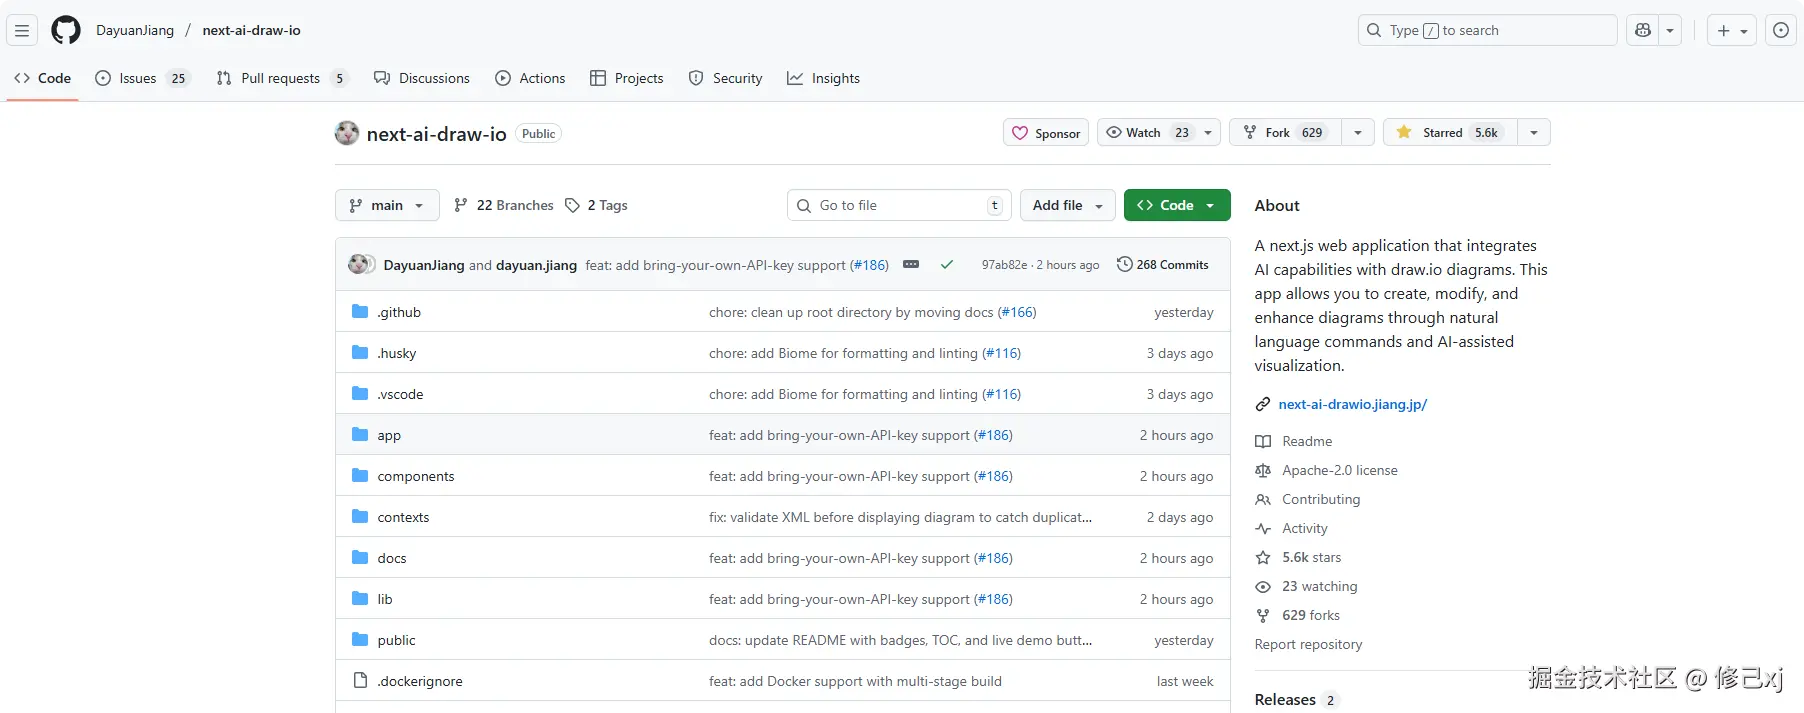The image size is (1804, 713).
Task: Toggle Starred button to unstar repository
Action: (1450, 133)
